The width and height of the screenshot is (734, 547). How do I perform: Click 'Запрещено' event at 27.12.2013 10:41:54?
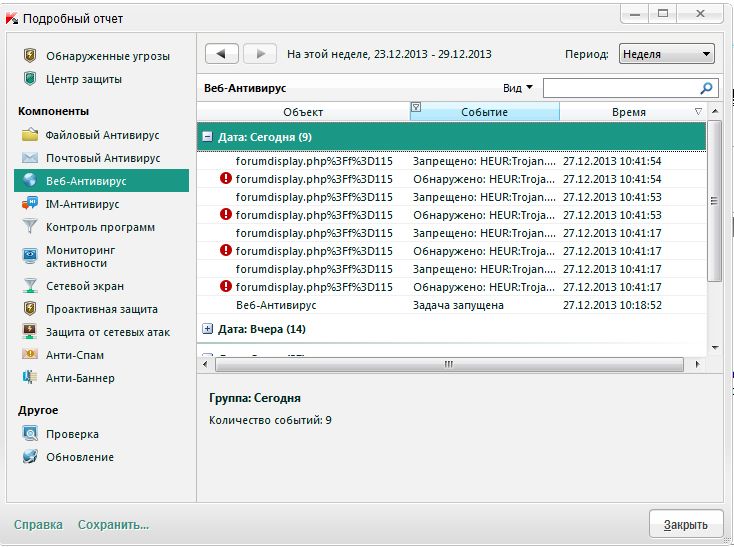(x=484, y=161)
